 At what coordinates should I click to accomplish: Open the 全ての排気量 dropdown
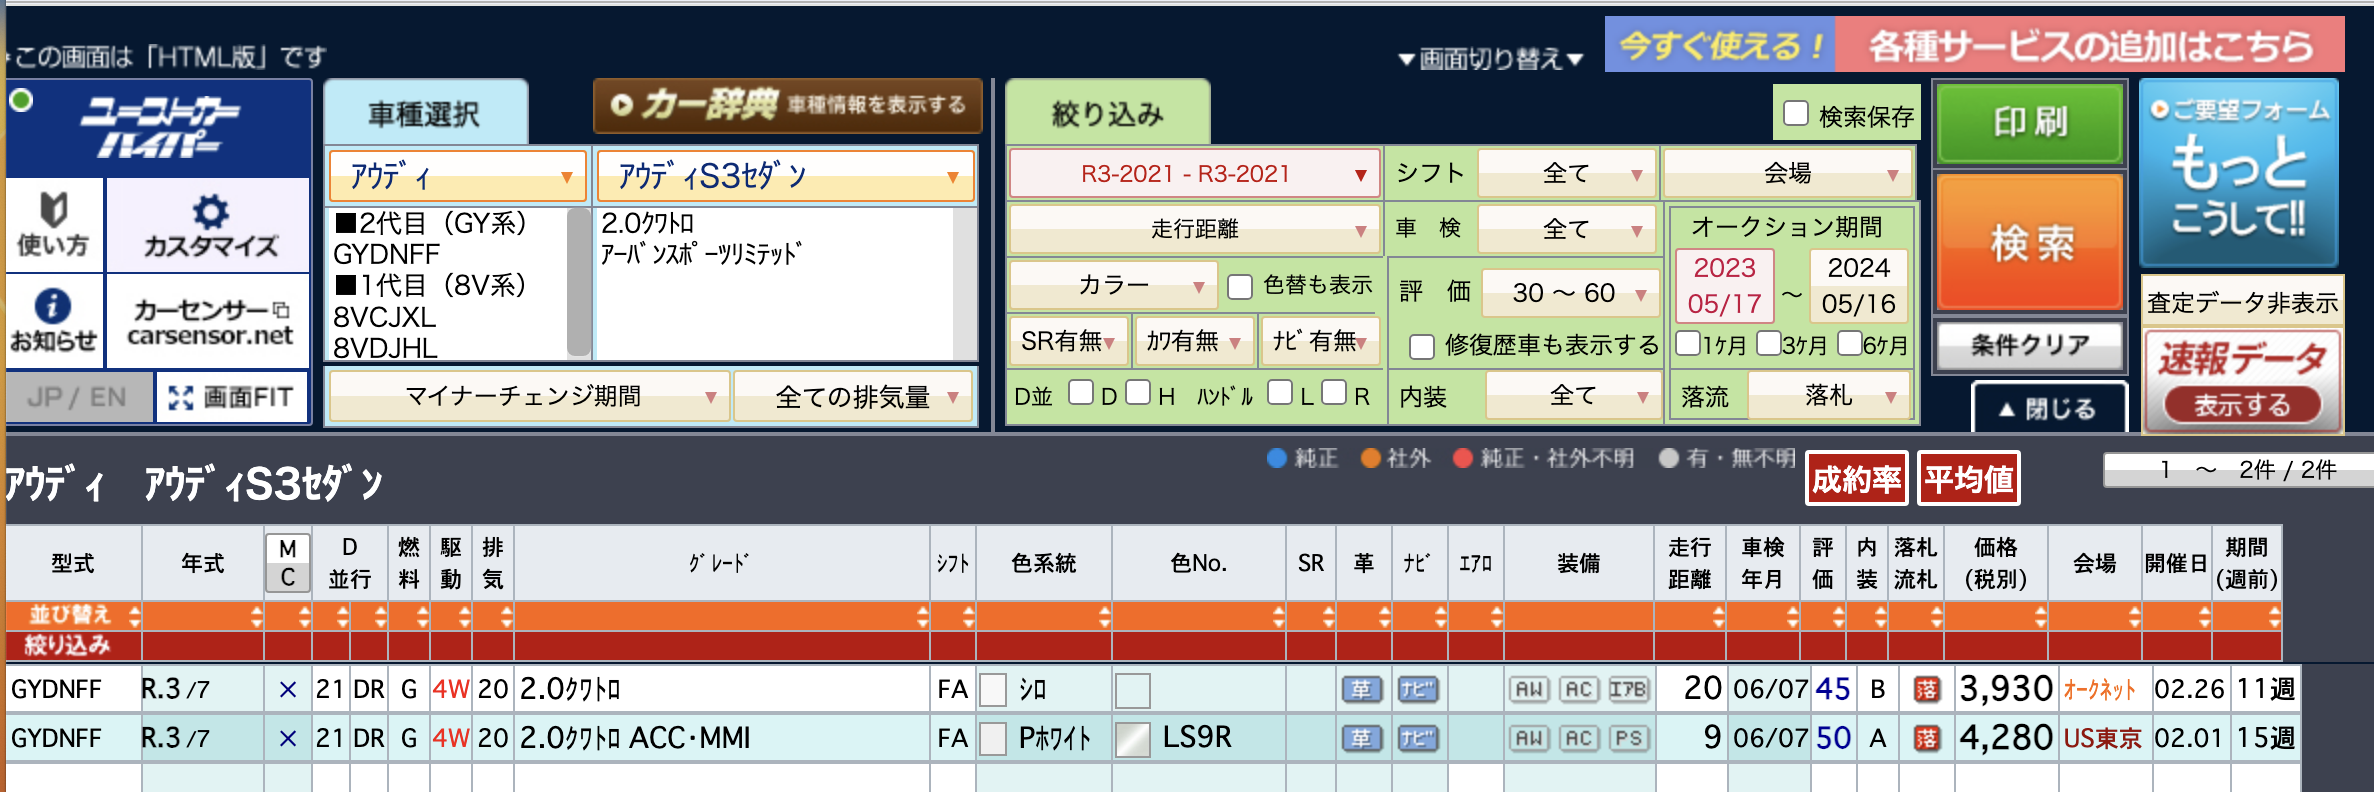tap(854, 397)
